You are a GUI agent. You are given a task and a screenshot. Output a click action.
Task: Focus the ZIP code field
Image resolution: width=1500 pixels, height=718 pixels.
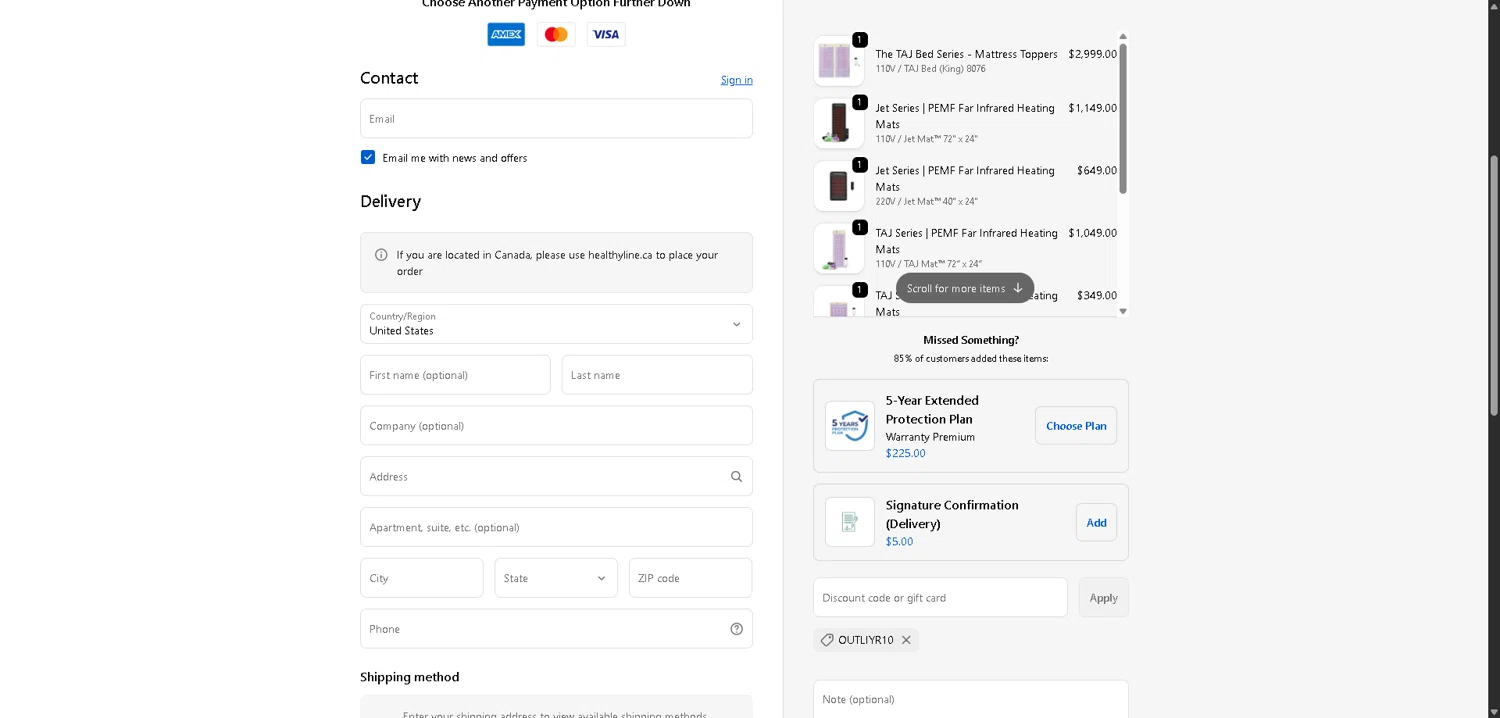(x=691, y=578)
